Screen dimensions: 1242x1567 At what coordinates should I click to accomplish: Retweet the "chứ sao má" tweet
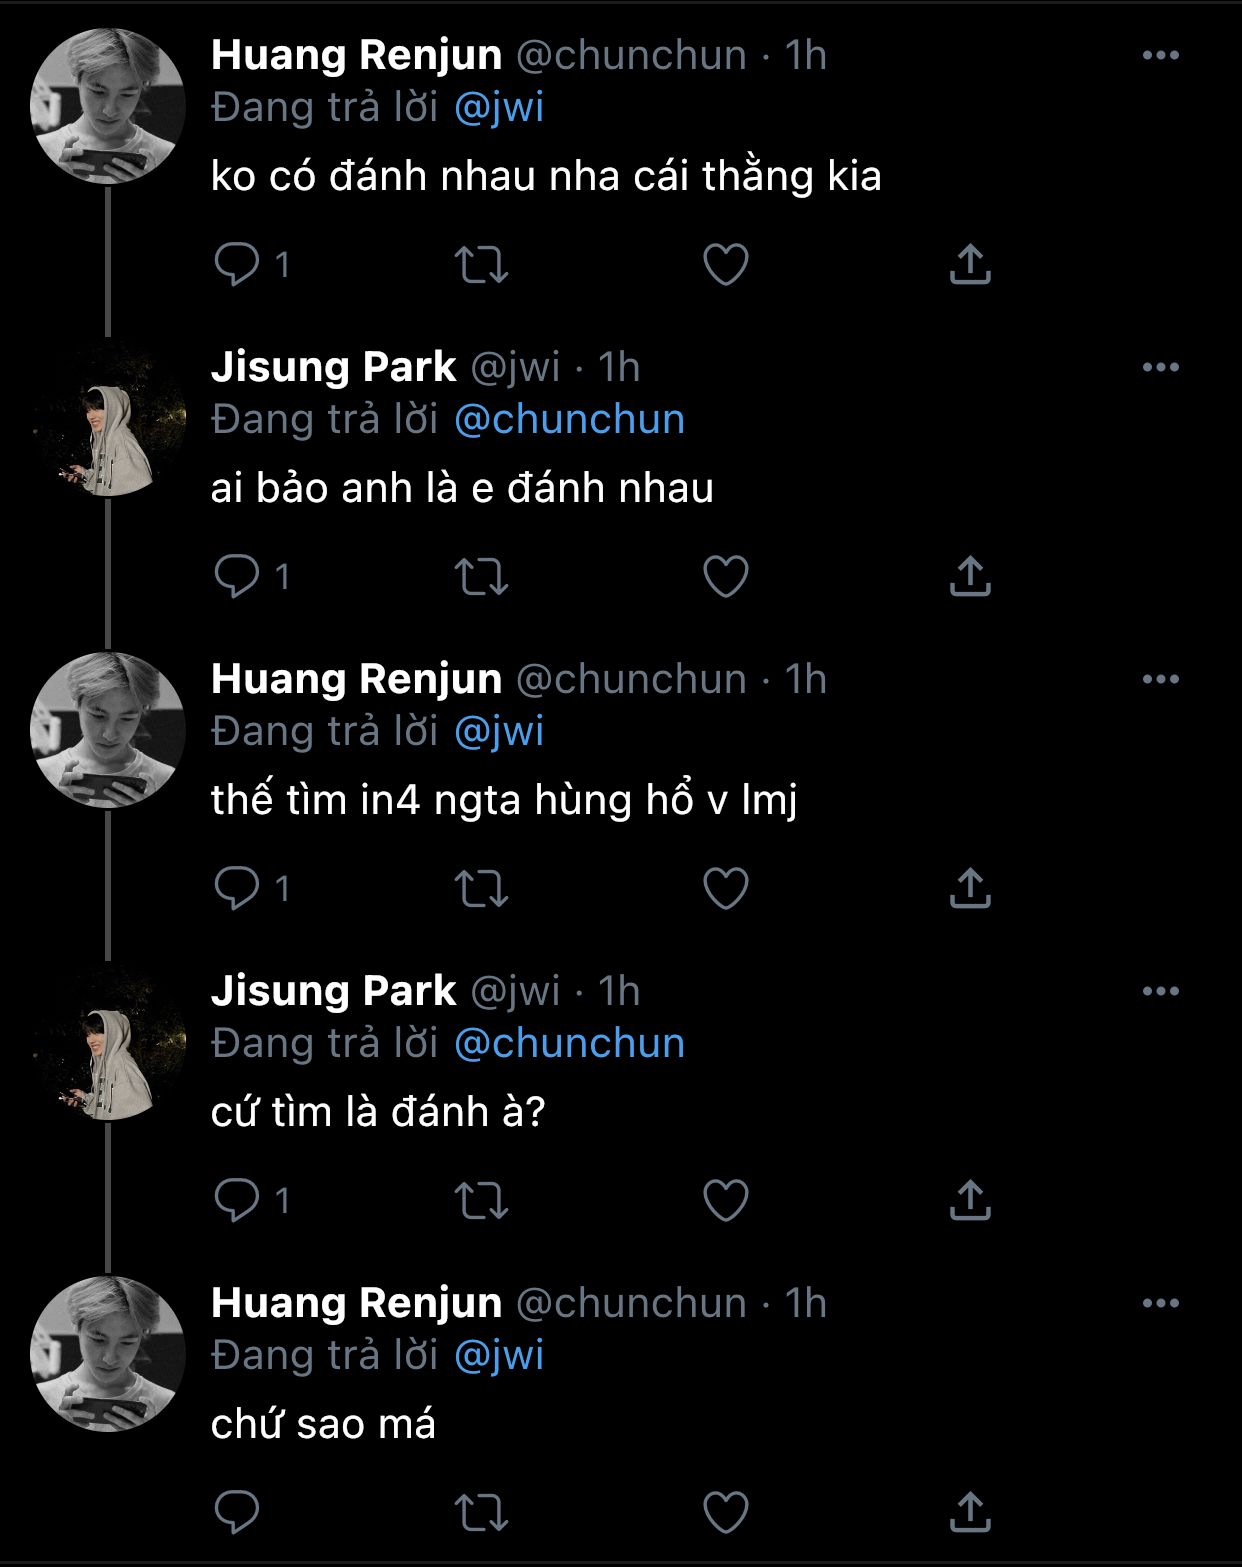482,1512
